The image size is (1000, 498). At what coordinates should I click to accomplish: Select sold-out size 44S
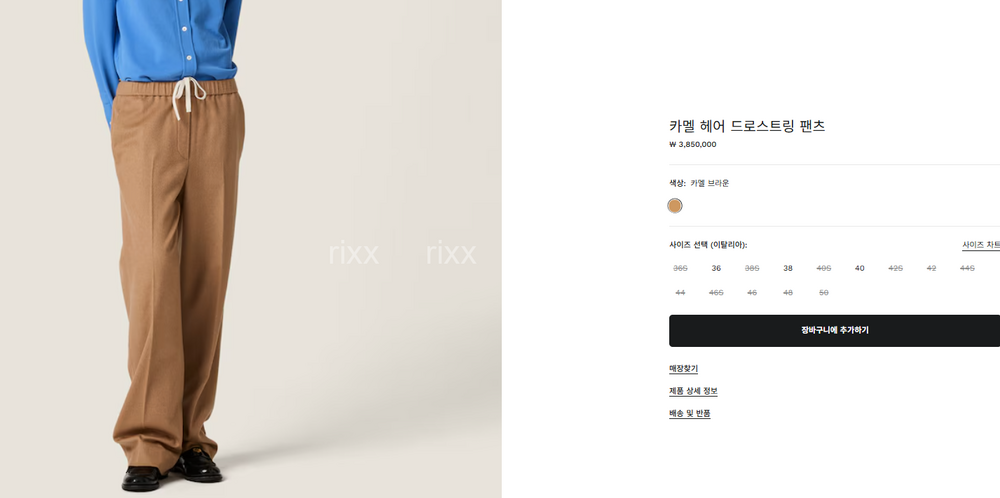[967, 268]
